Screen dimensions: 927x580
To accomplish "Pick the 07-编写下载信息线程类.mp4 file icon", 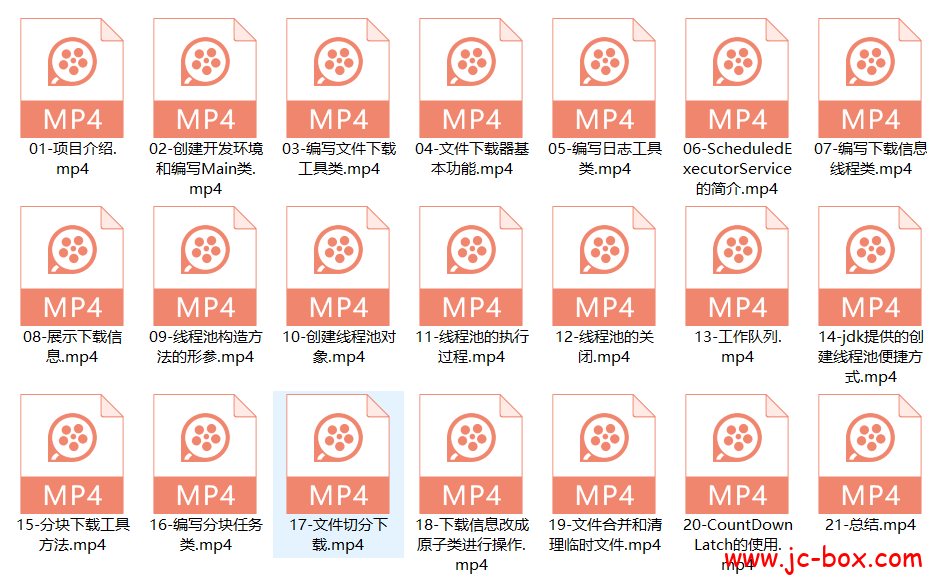I will (x=870, y=78).
